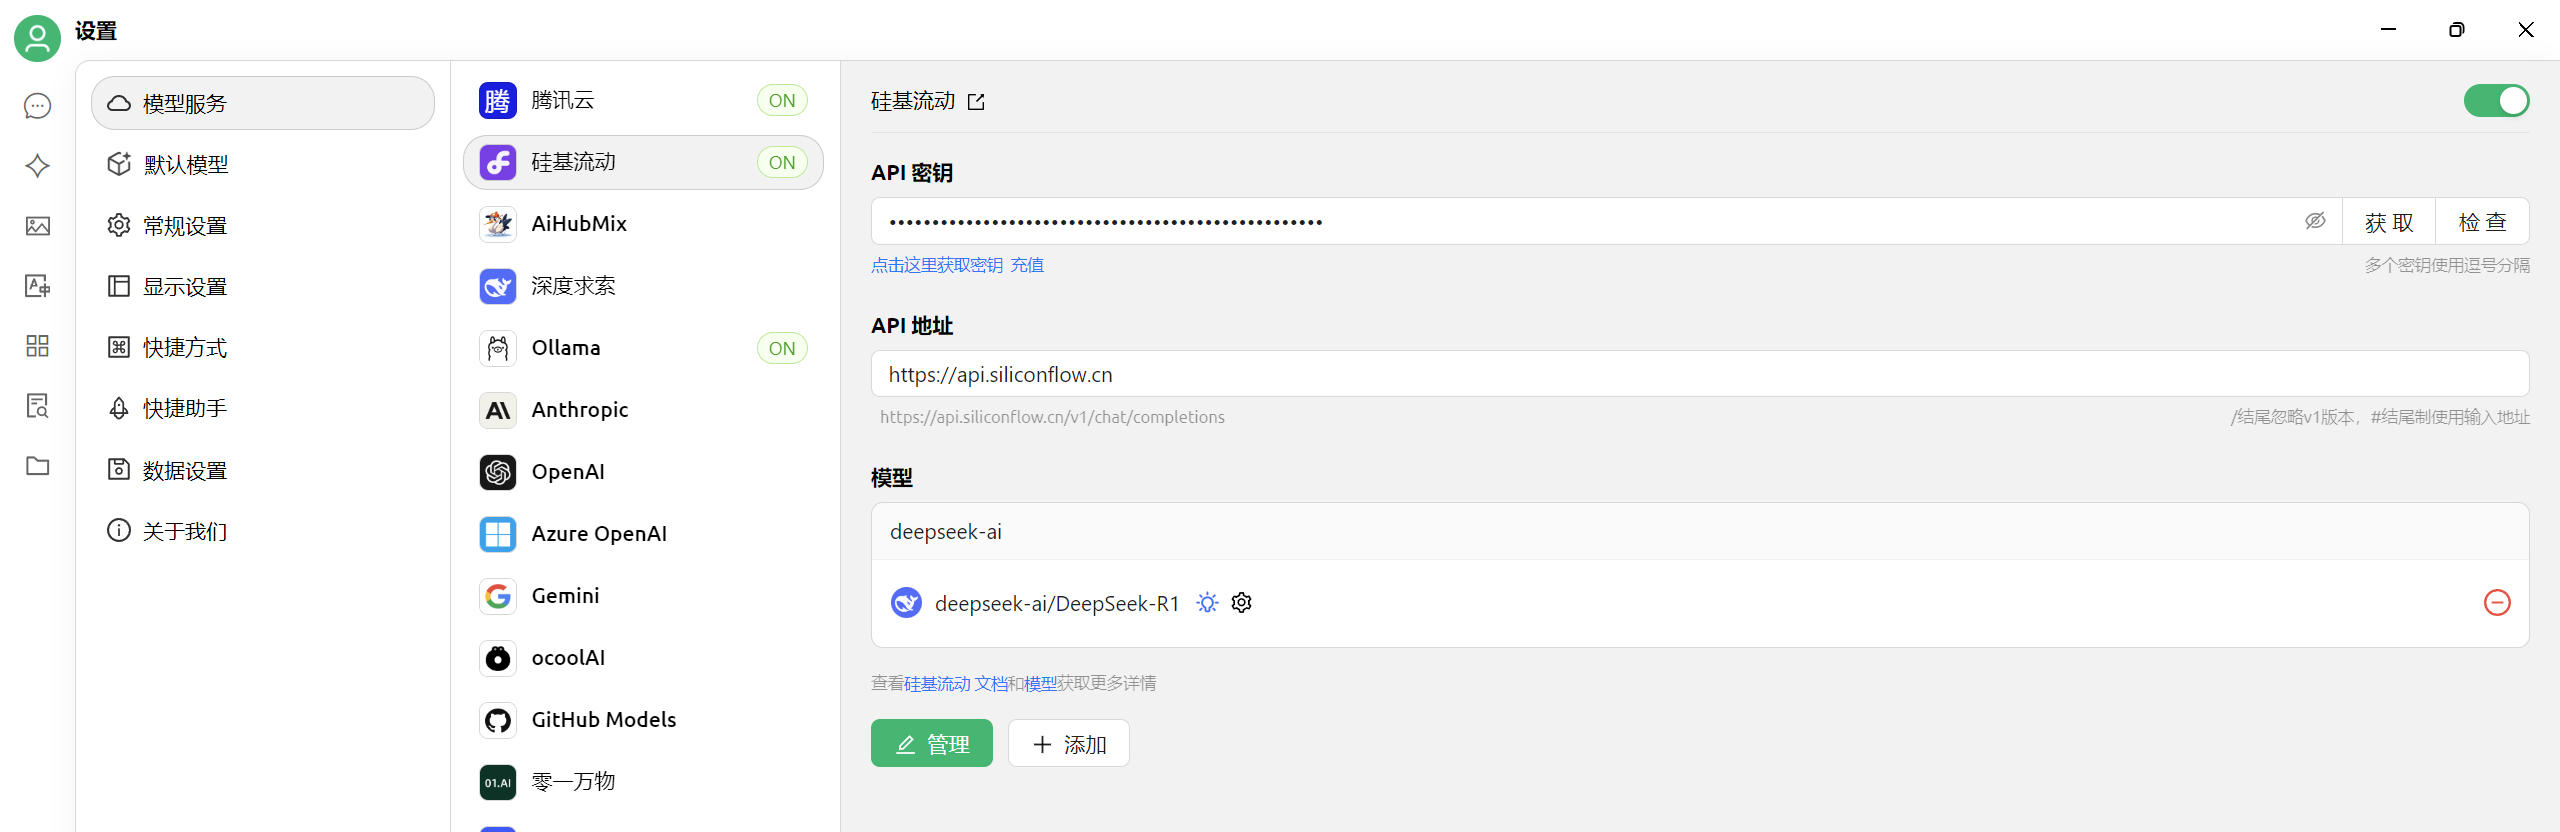Viewport: 2560px width, 832px height.
Task: Select the Gemini provider
Action: [x=643, y=596]
